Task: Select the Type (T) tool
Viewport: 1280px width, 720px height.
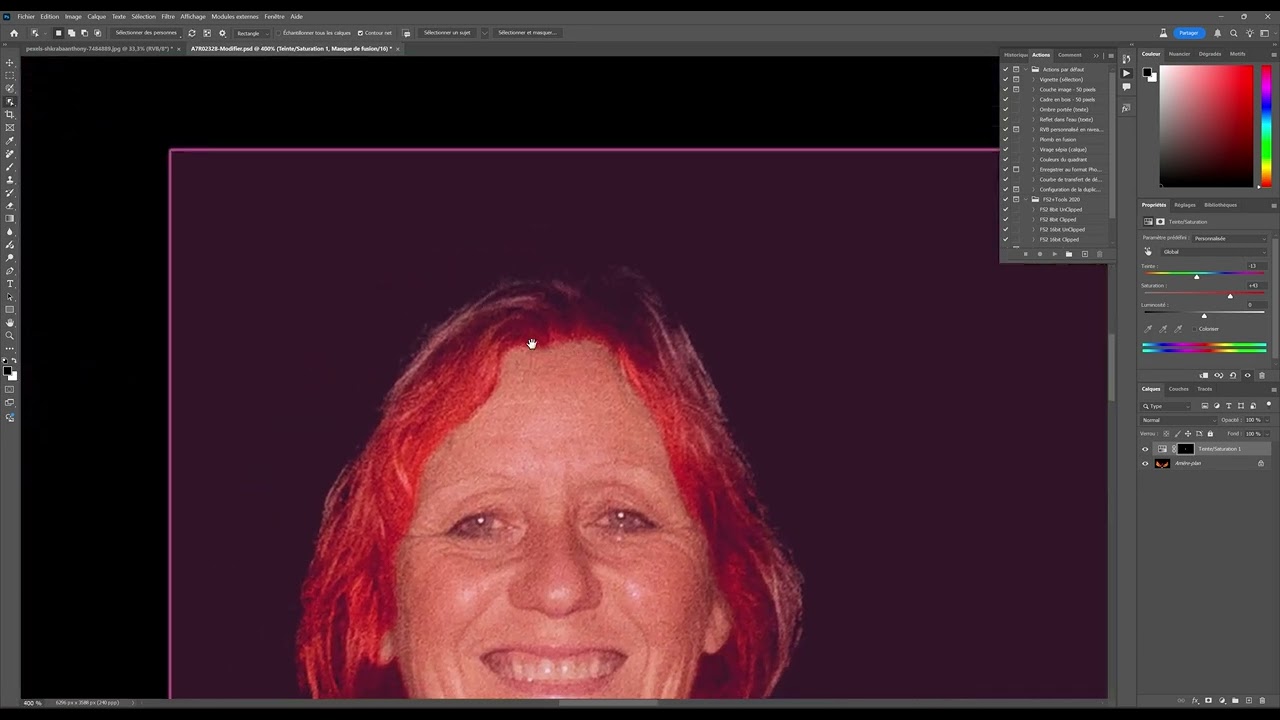Action: pyautogui.click(x=10, y=284)
